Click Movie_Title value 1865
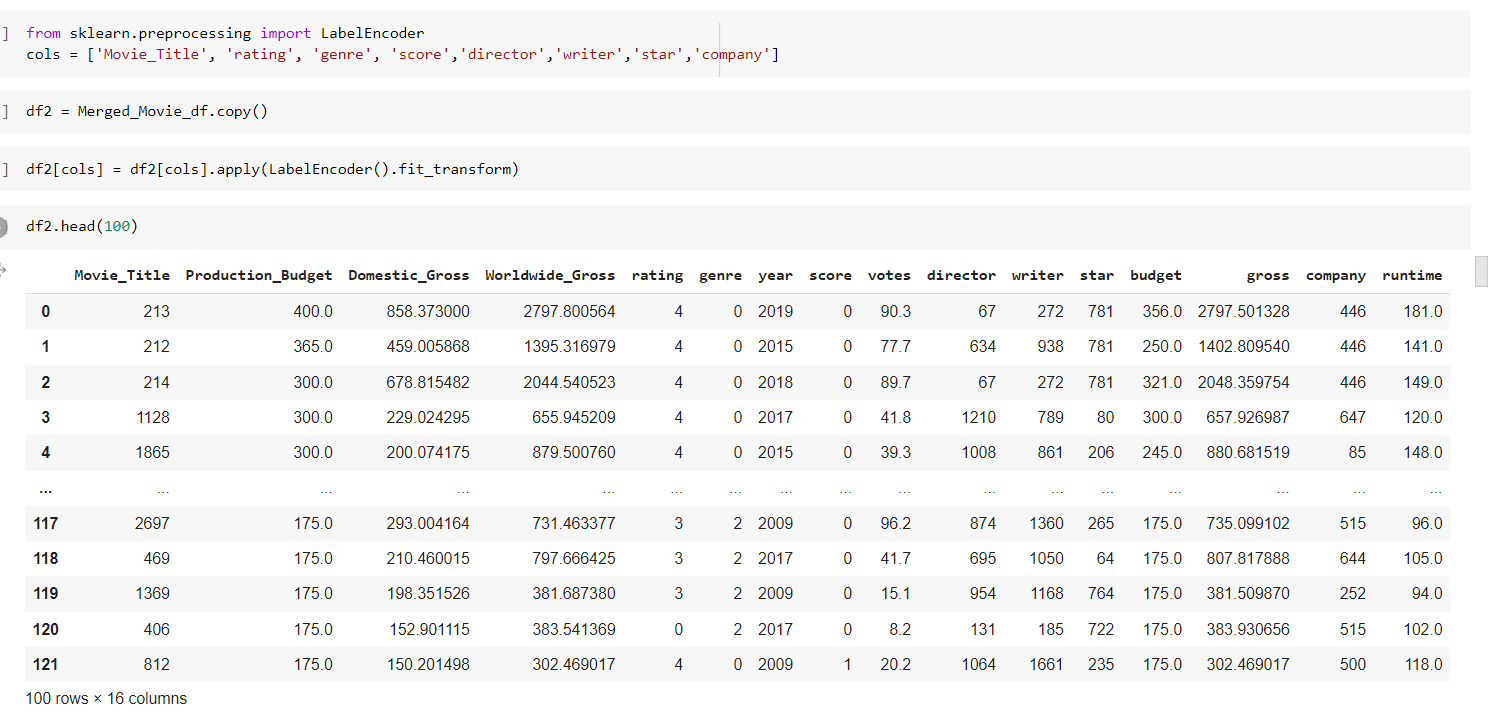This screenshot has height=719, width=1493. tap(152, 452)
